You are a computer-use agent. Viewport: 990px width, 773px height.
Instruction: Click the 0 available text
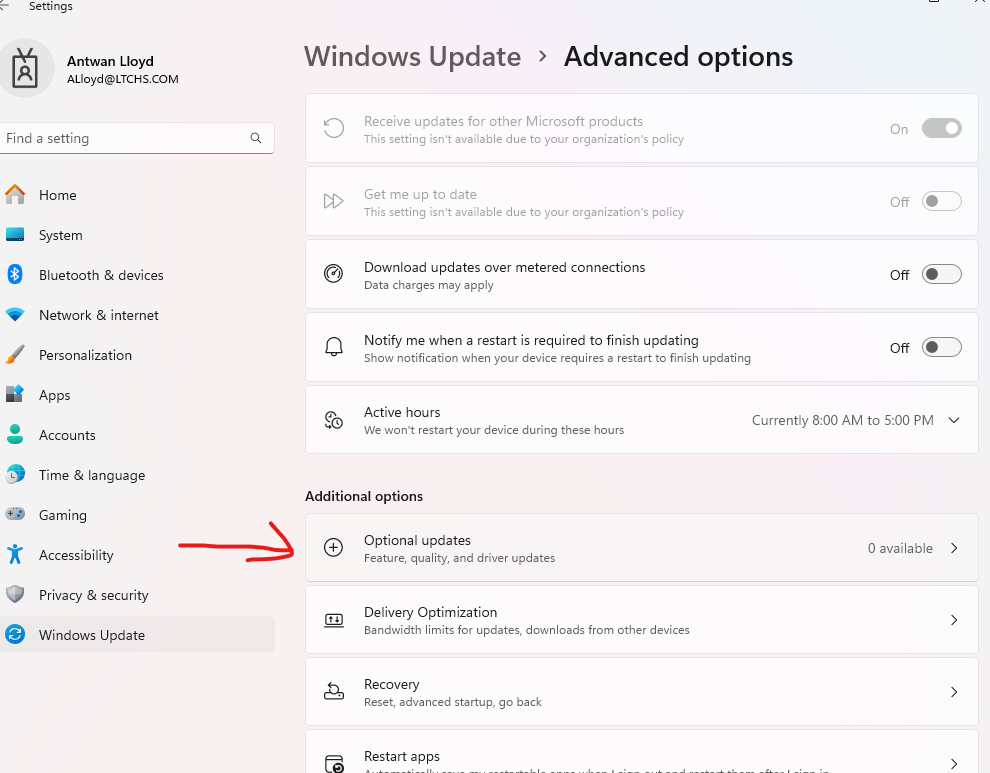pos(900,548)
